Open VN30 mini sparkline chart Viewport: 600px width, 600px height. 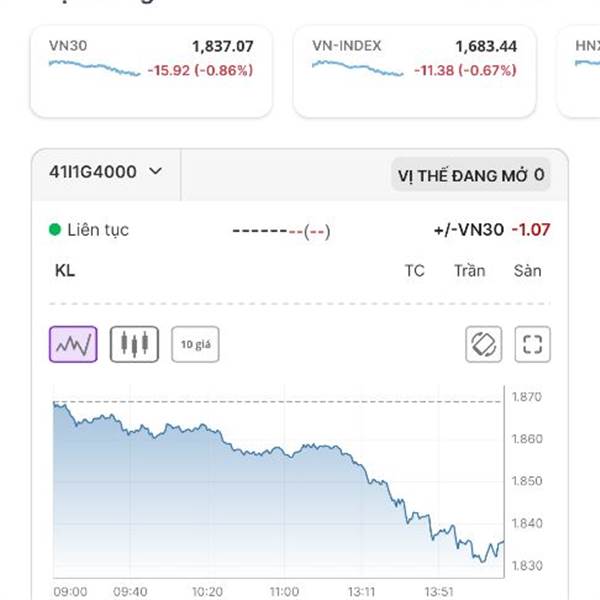tap(95, 68)
